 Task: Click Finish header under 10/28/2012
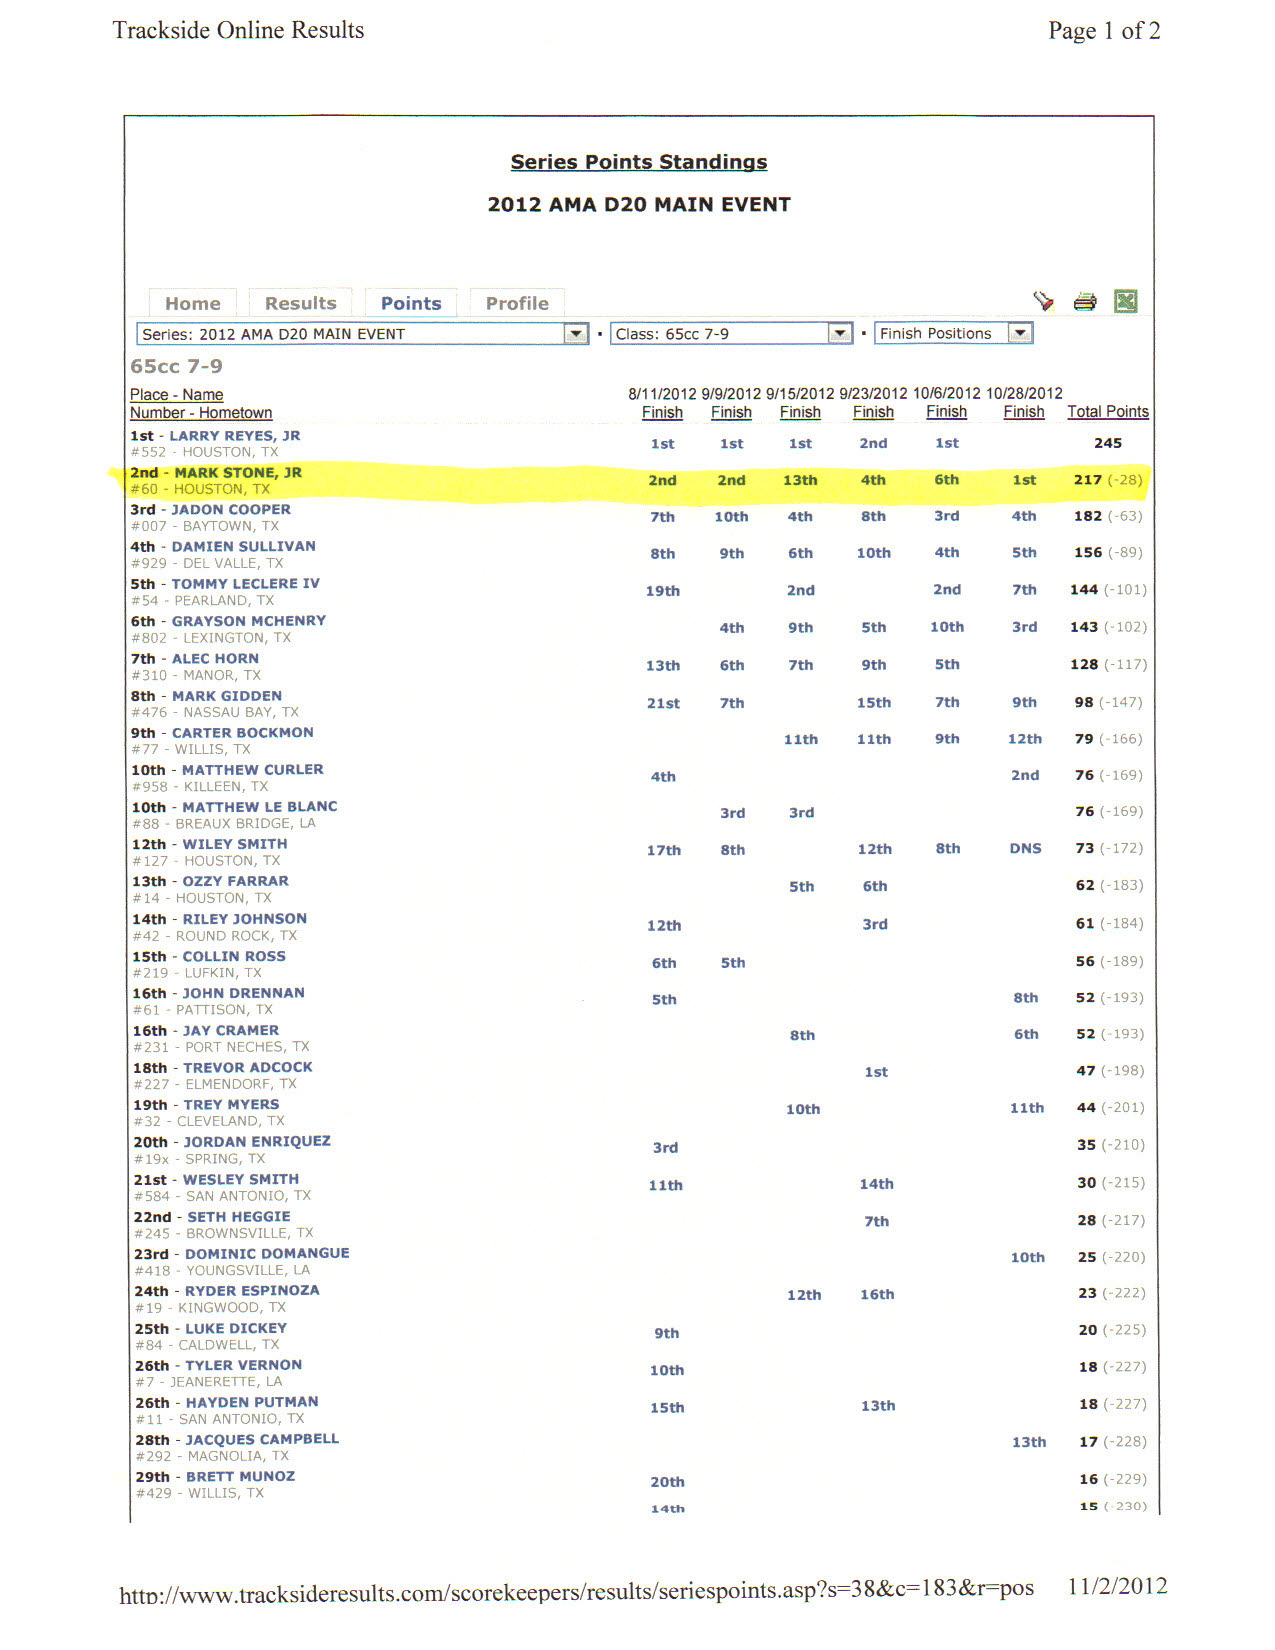1024,412
